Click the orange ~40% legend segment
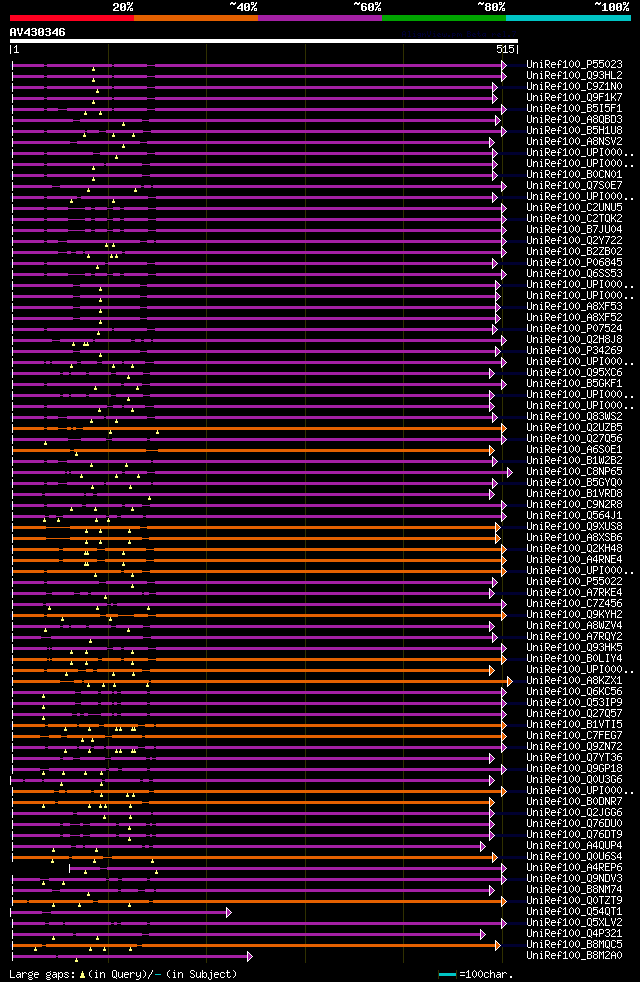 196,18
